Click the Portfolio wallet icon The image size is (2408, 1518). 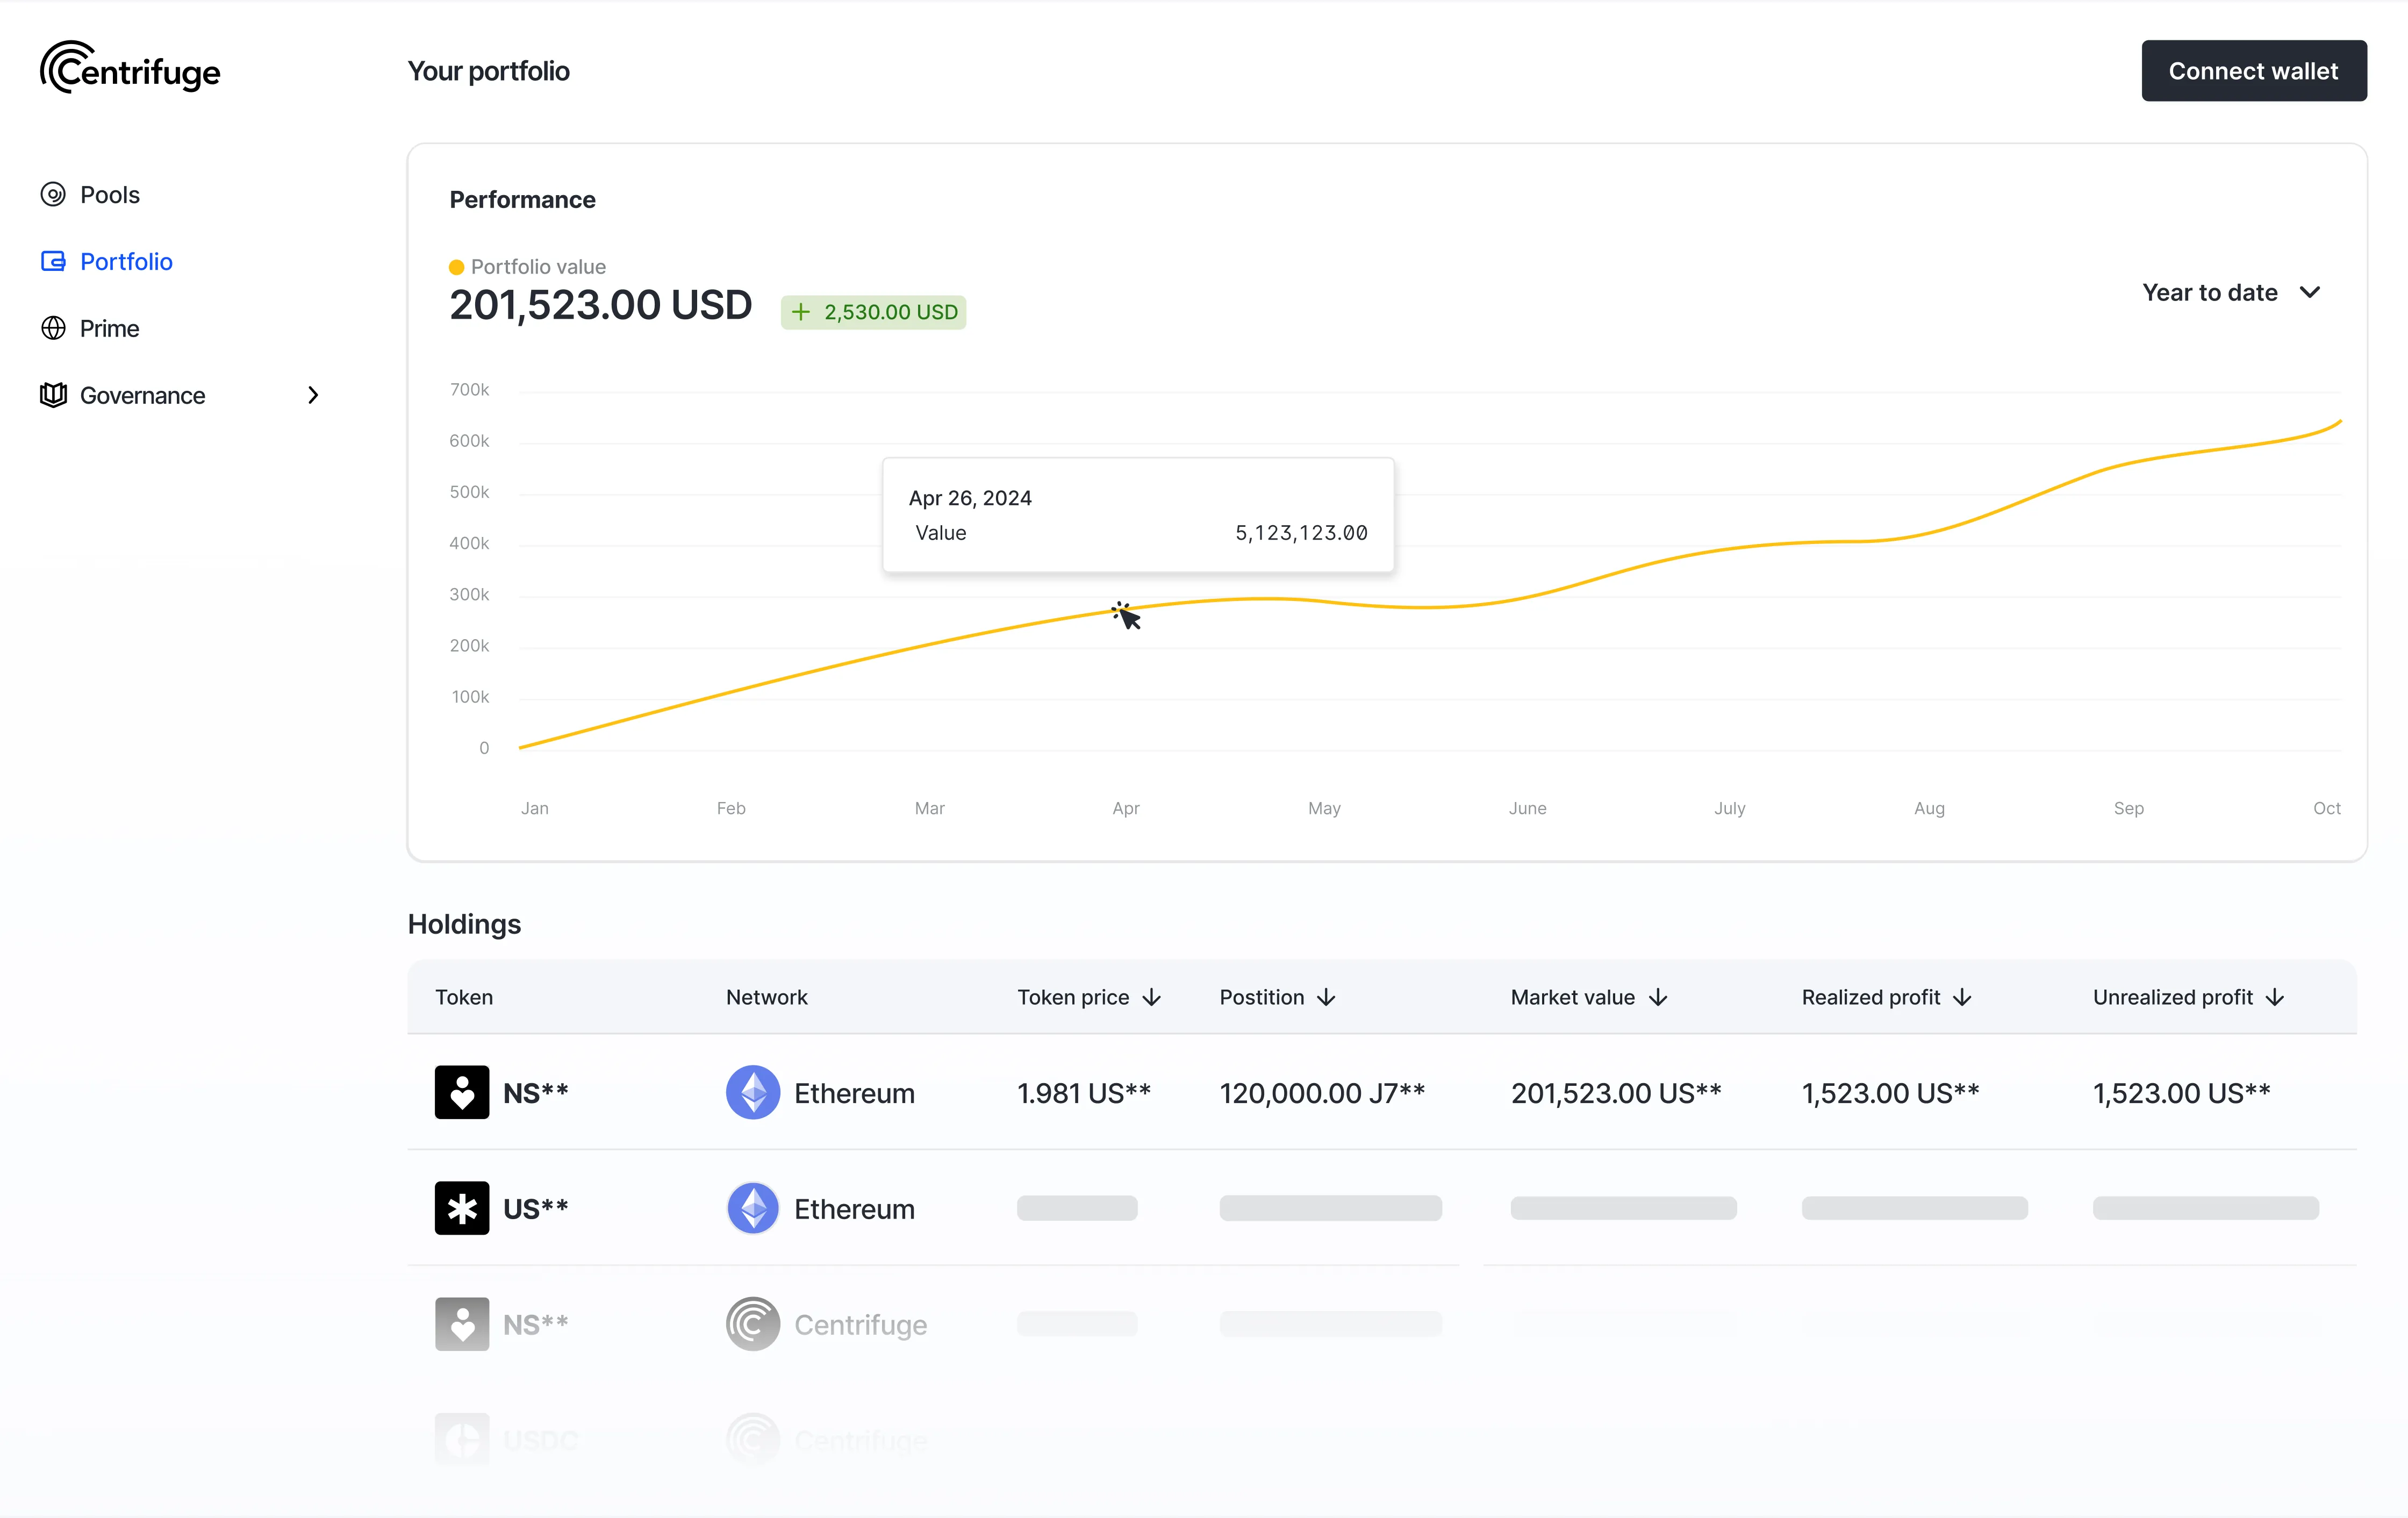pos(53,261)
